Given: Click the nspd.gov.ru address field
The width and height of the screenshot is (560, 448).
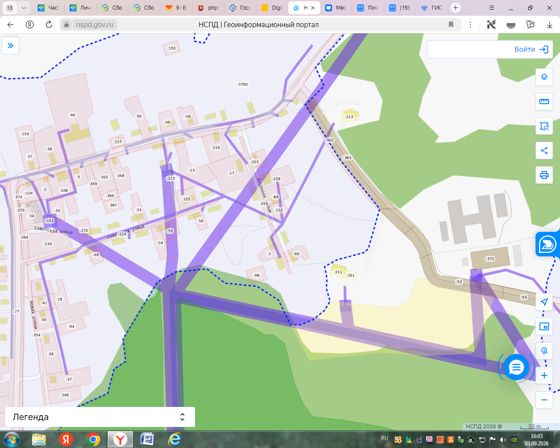Looking at the screenshot, I should (x=94, y=25).
